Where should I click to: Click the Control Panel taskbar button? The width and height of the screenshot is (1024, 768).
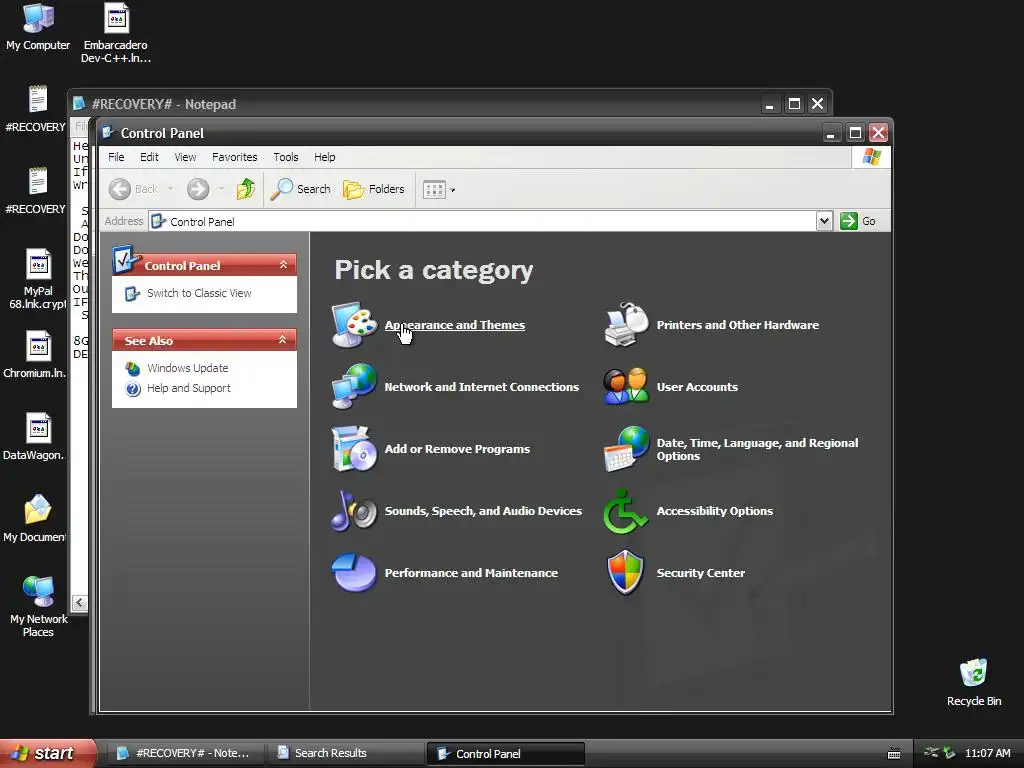click(505, 753)
